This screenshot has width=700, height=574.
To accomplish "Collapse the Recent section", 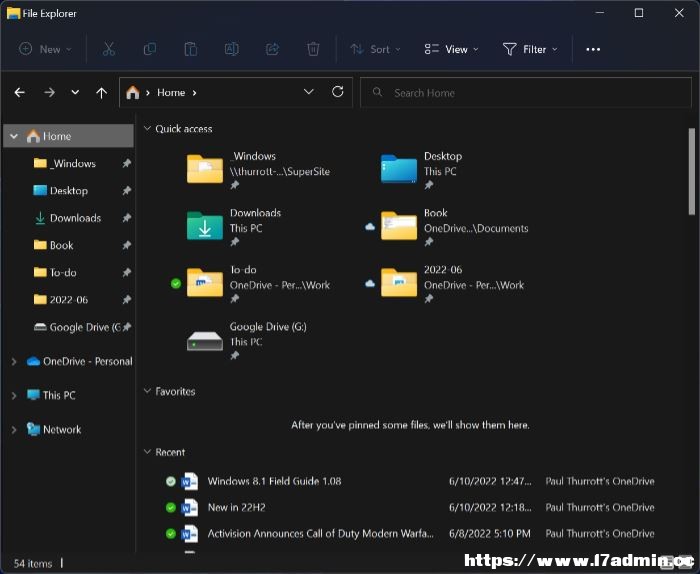I will (147, 452).
